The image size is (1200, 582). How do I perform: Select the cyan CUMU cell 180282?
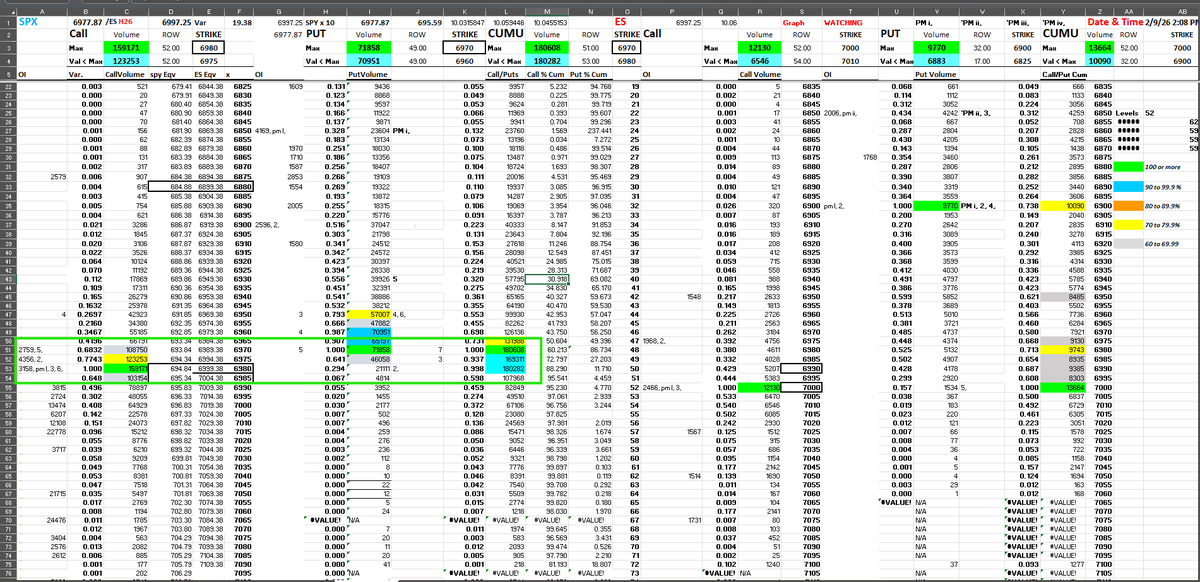549,61
